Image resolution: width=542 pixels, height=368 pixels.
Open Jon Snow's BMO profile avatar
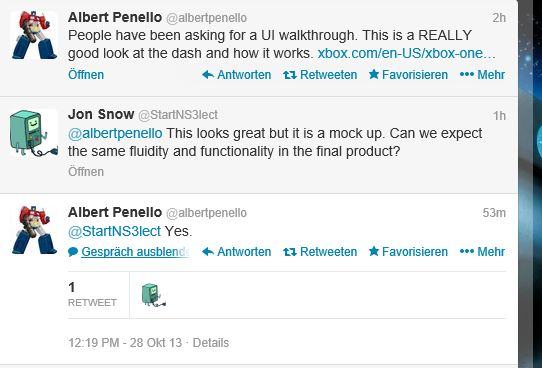[34, 133]
